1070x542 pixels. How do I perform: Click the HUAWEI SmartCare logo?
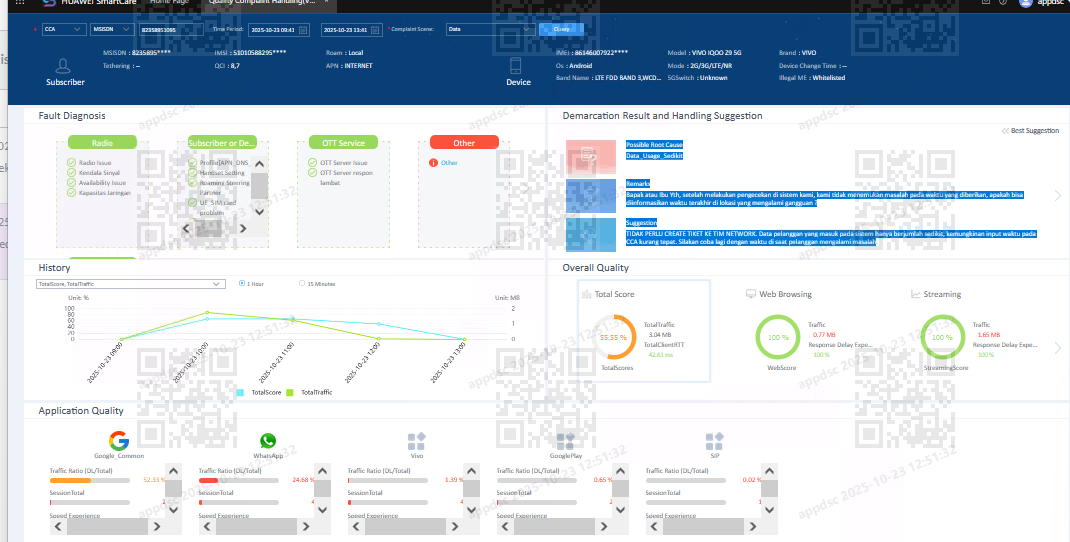tap(48, 3)
